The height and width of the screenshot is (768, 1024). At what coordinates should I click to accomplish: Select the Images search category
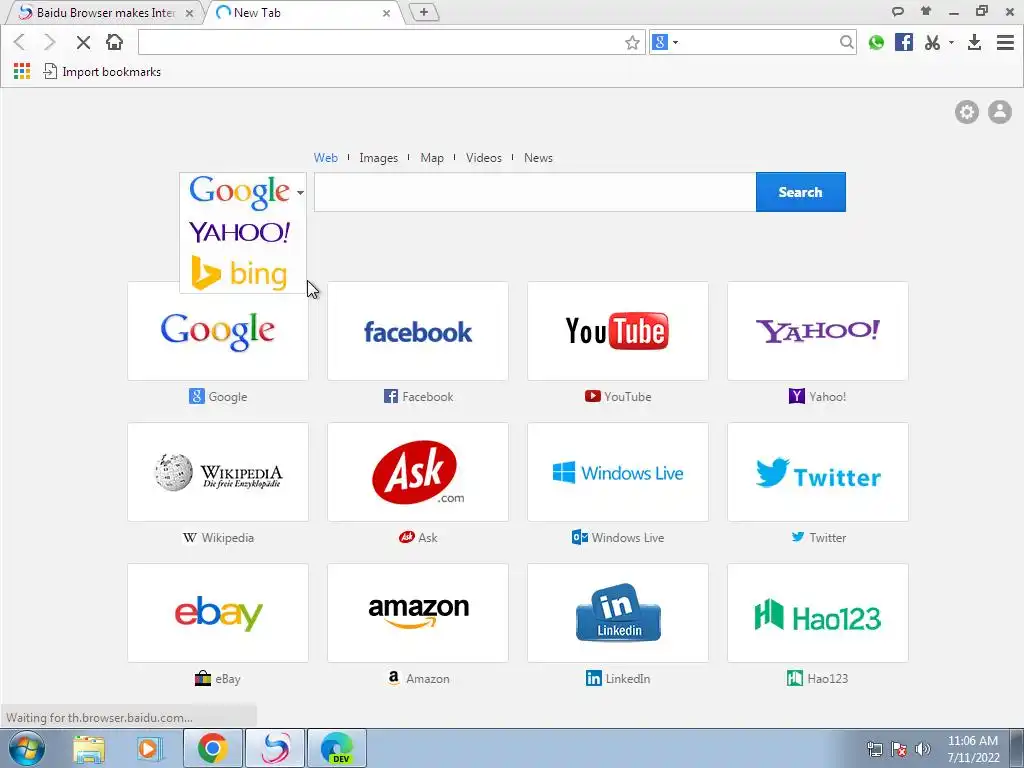pyautogui.click(x=378, y=157)
